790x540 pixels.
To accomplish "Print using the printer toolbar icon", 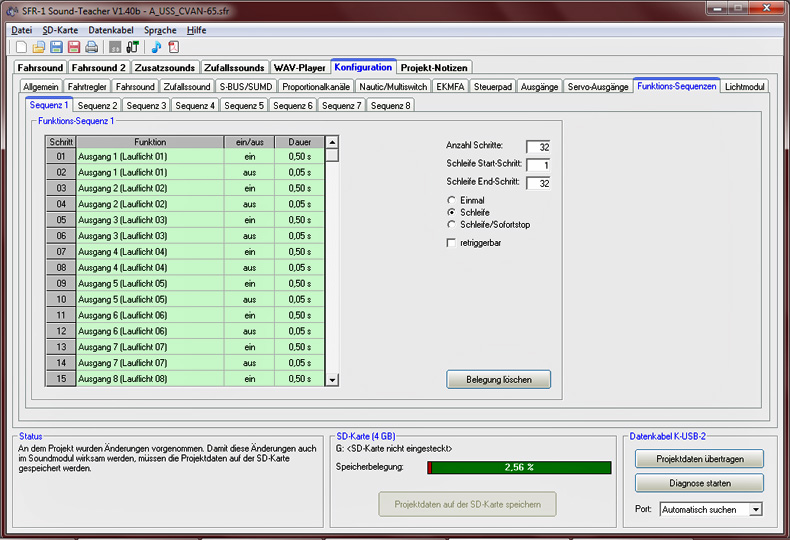I will [91, 47].
